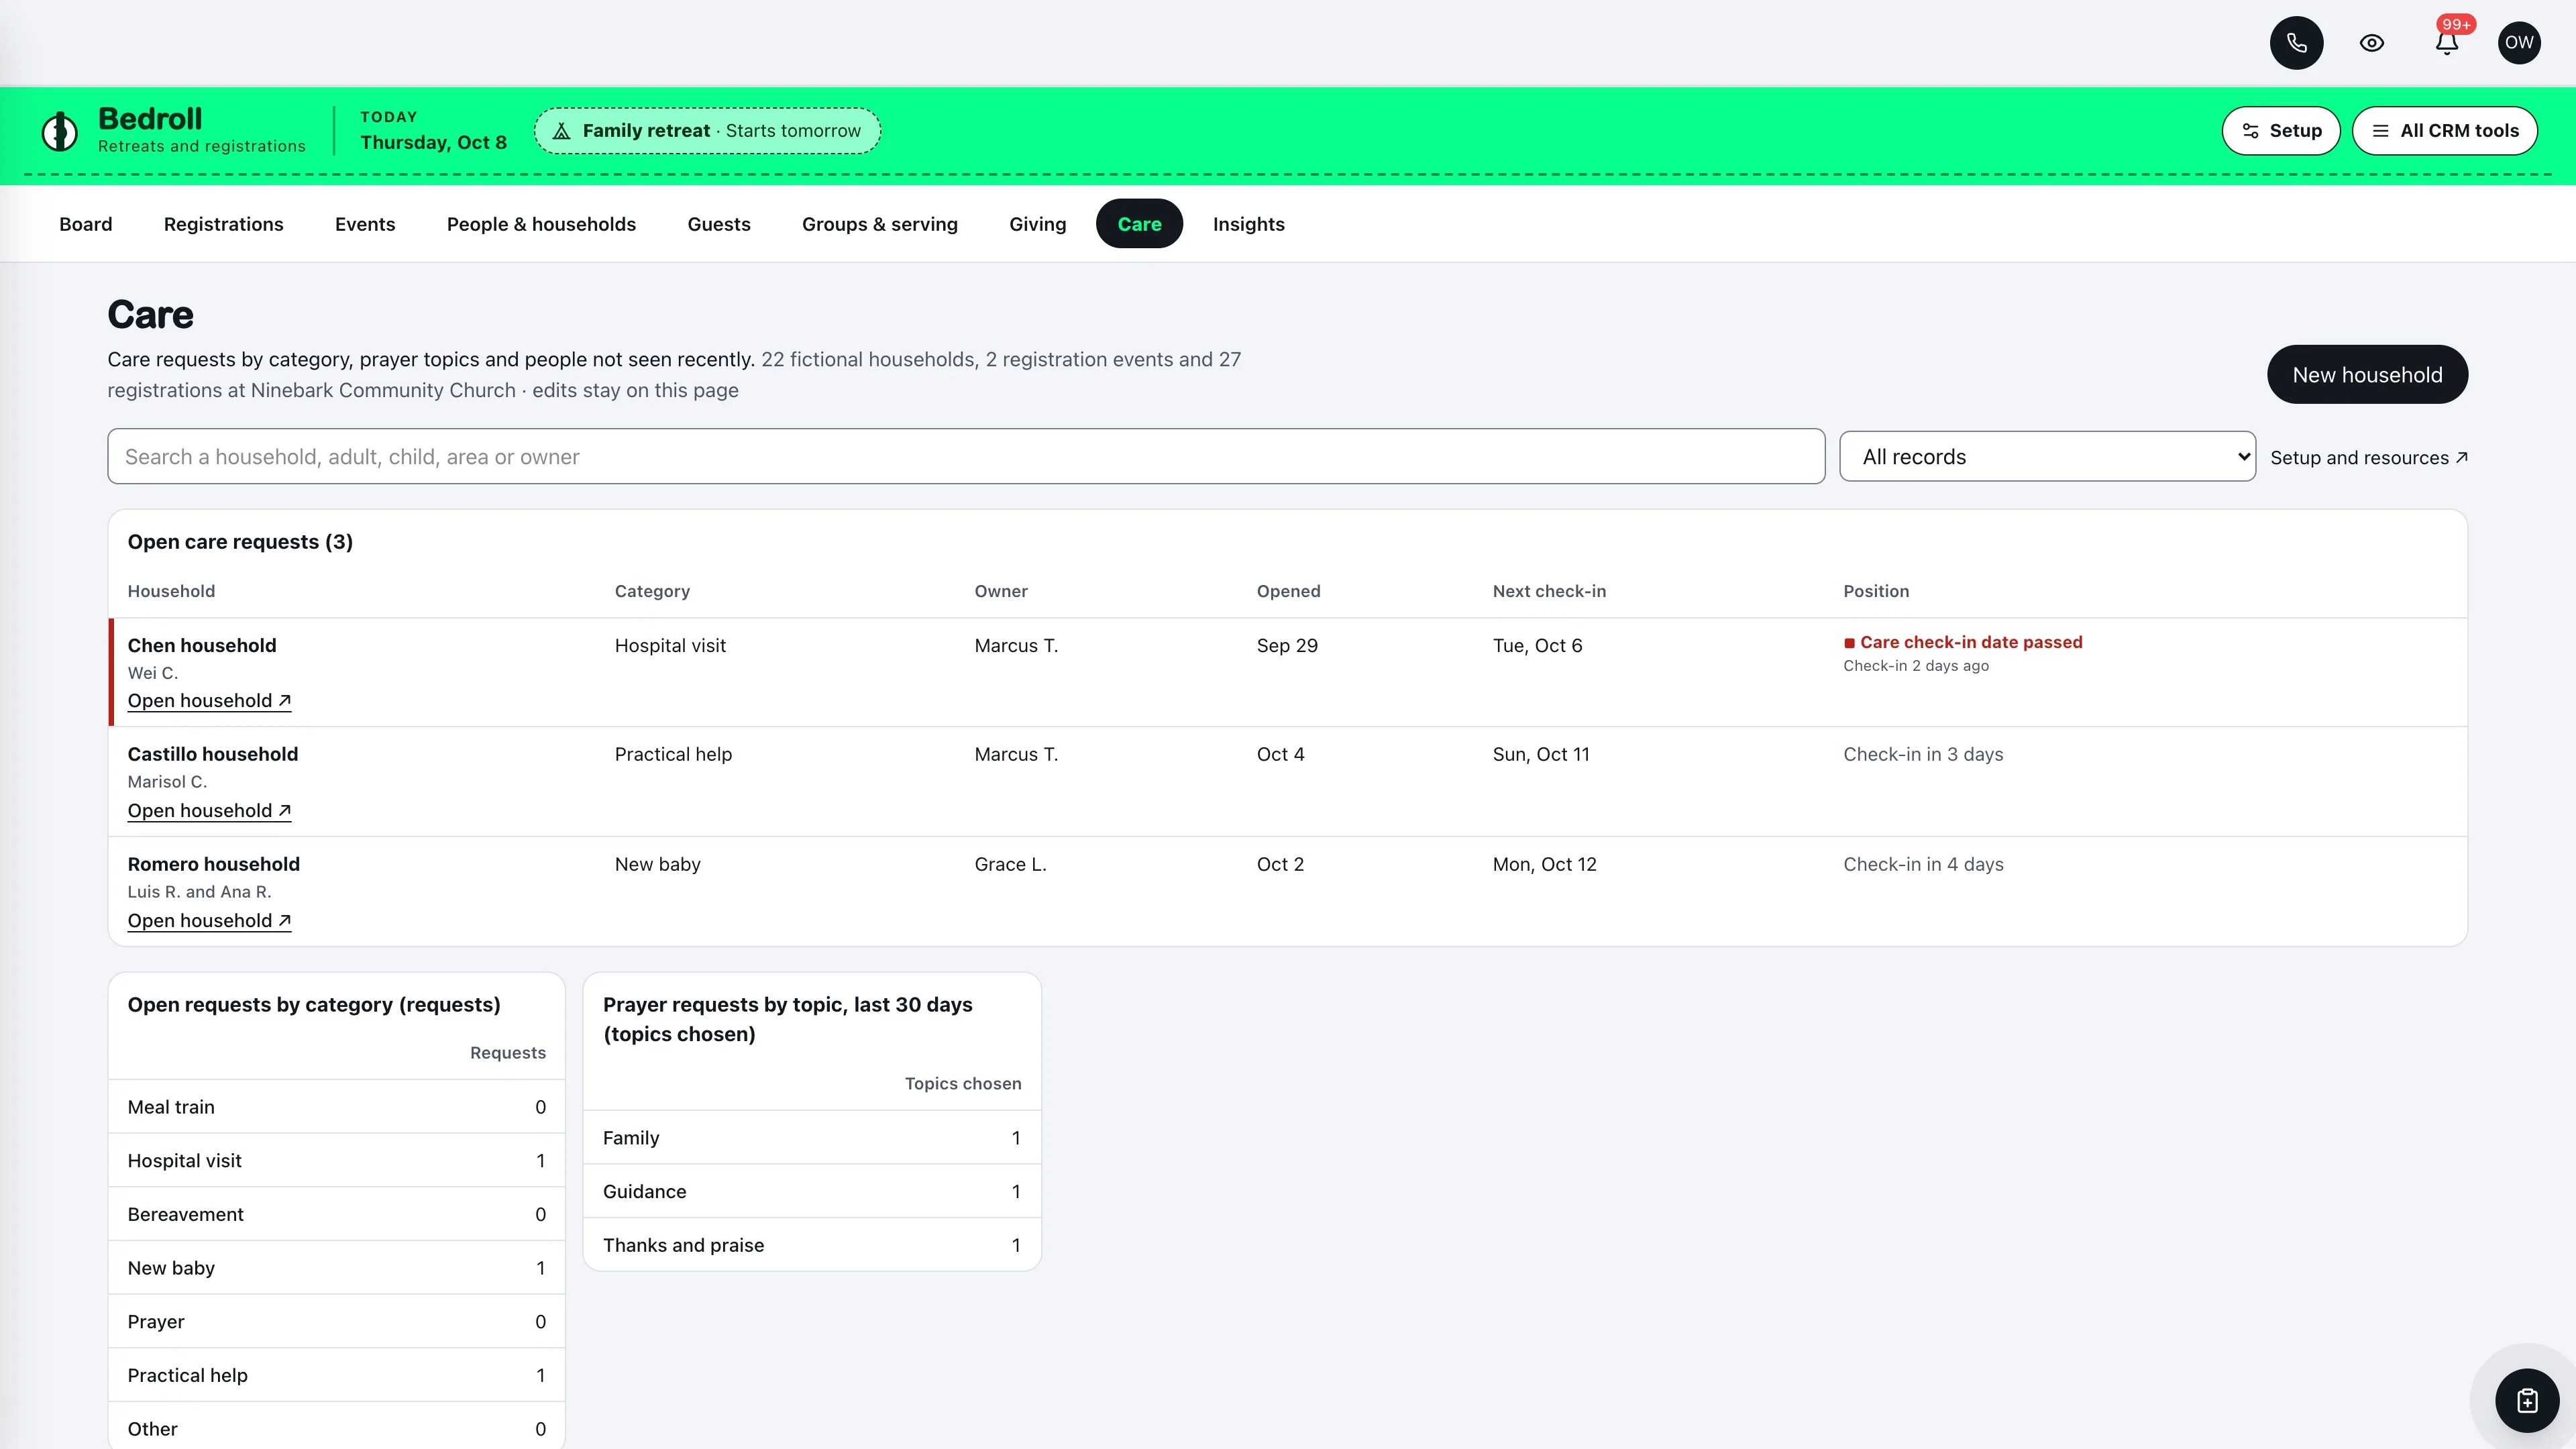
Task: Open the People & households tab
Action: click(541, 224)
